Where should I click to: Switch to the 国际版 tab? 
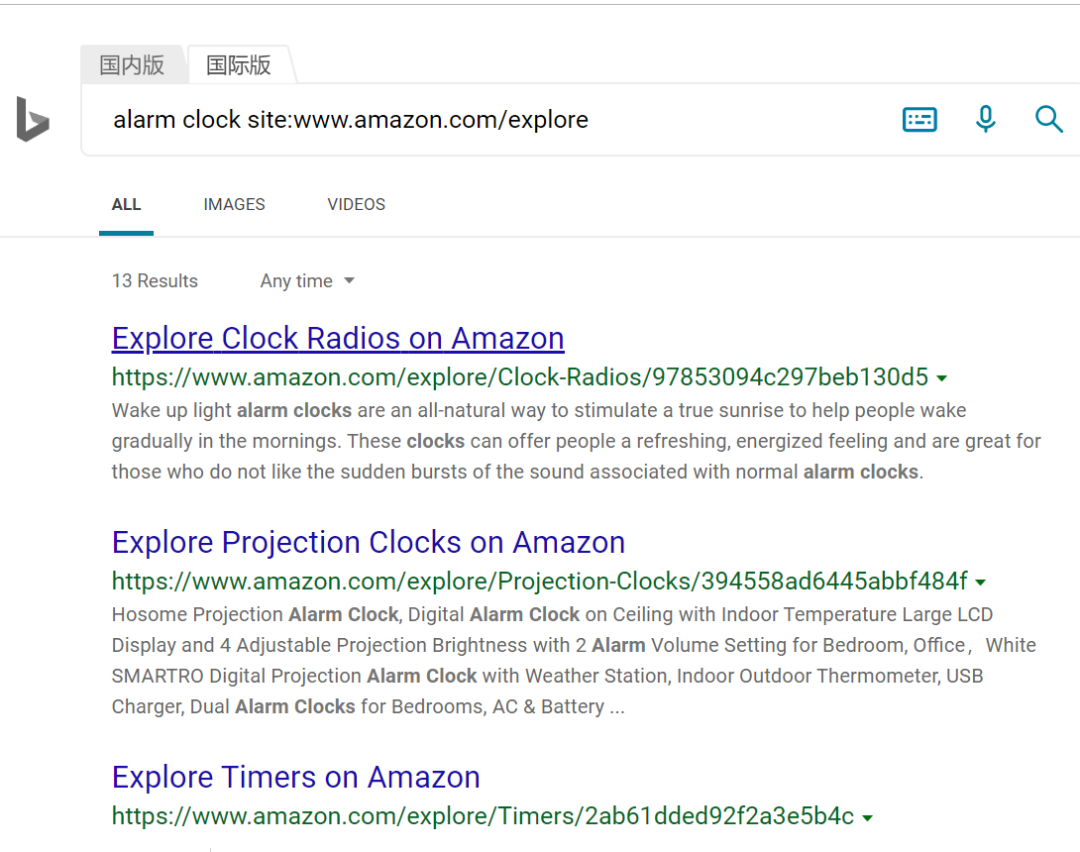240,65
